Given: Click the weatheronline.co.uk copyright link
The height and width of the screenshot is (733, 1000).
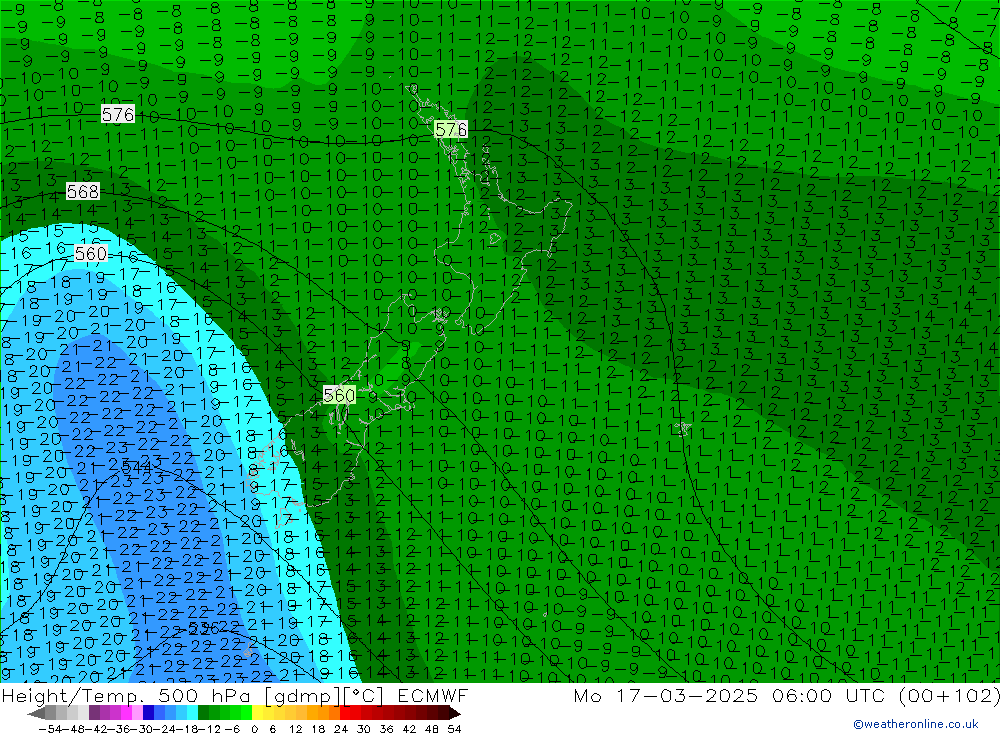Looking at the screenshot, I should 915,724.
